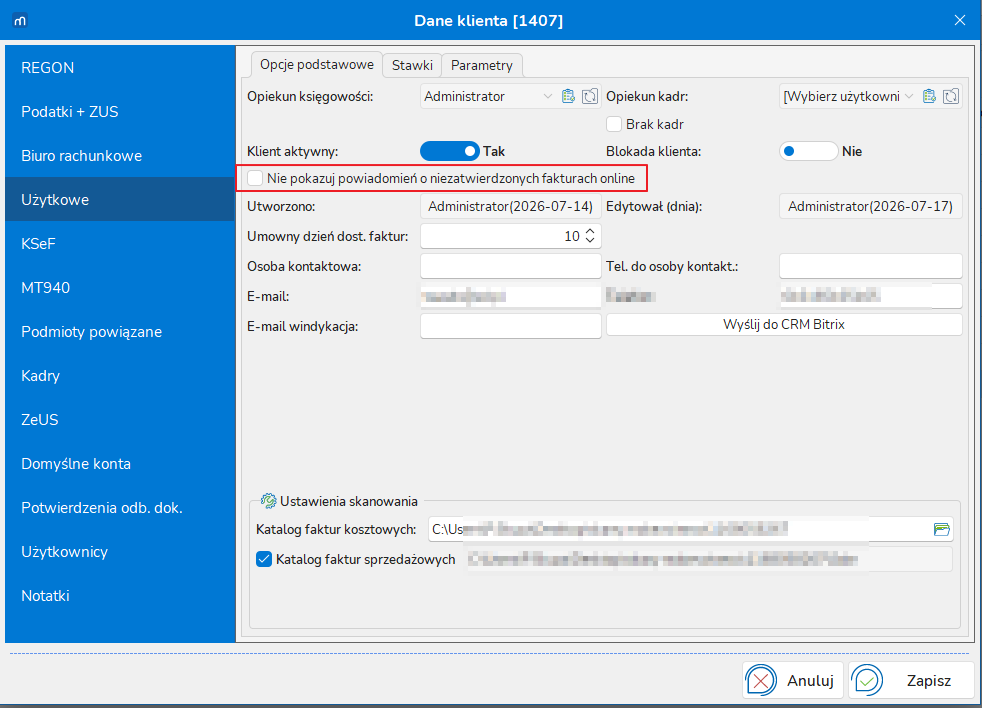Open the KSeF section
The image size is (982, 708).
pyautogui.click(x=120, y=243)
